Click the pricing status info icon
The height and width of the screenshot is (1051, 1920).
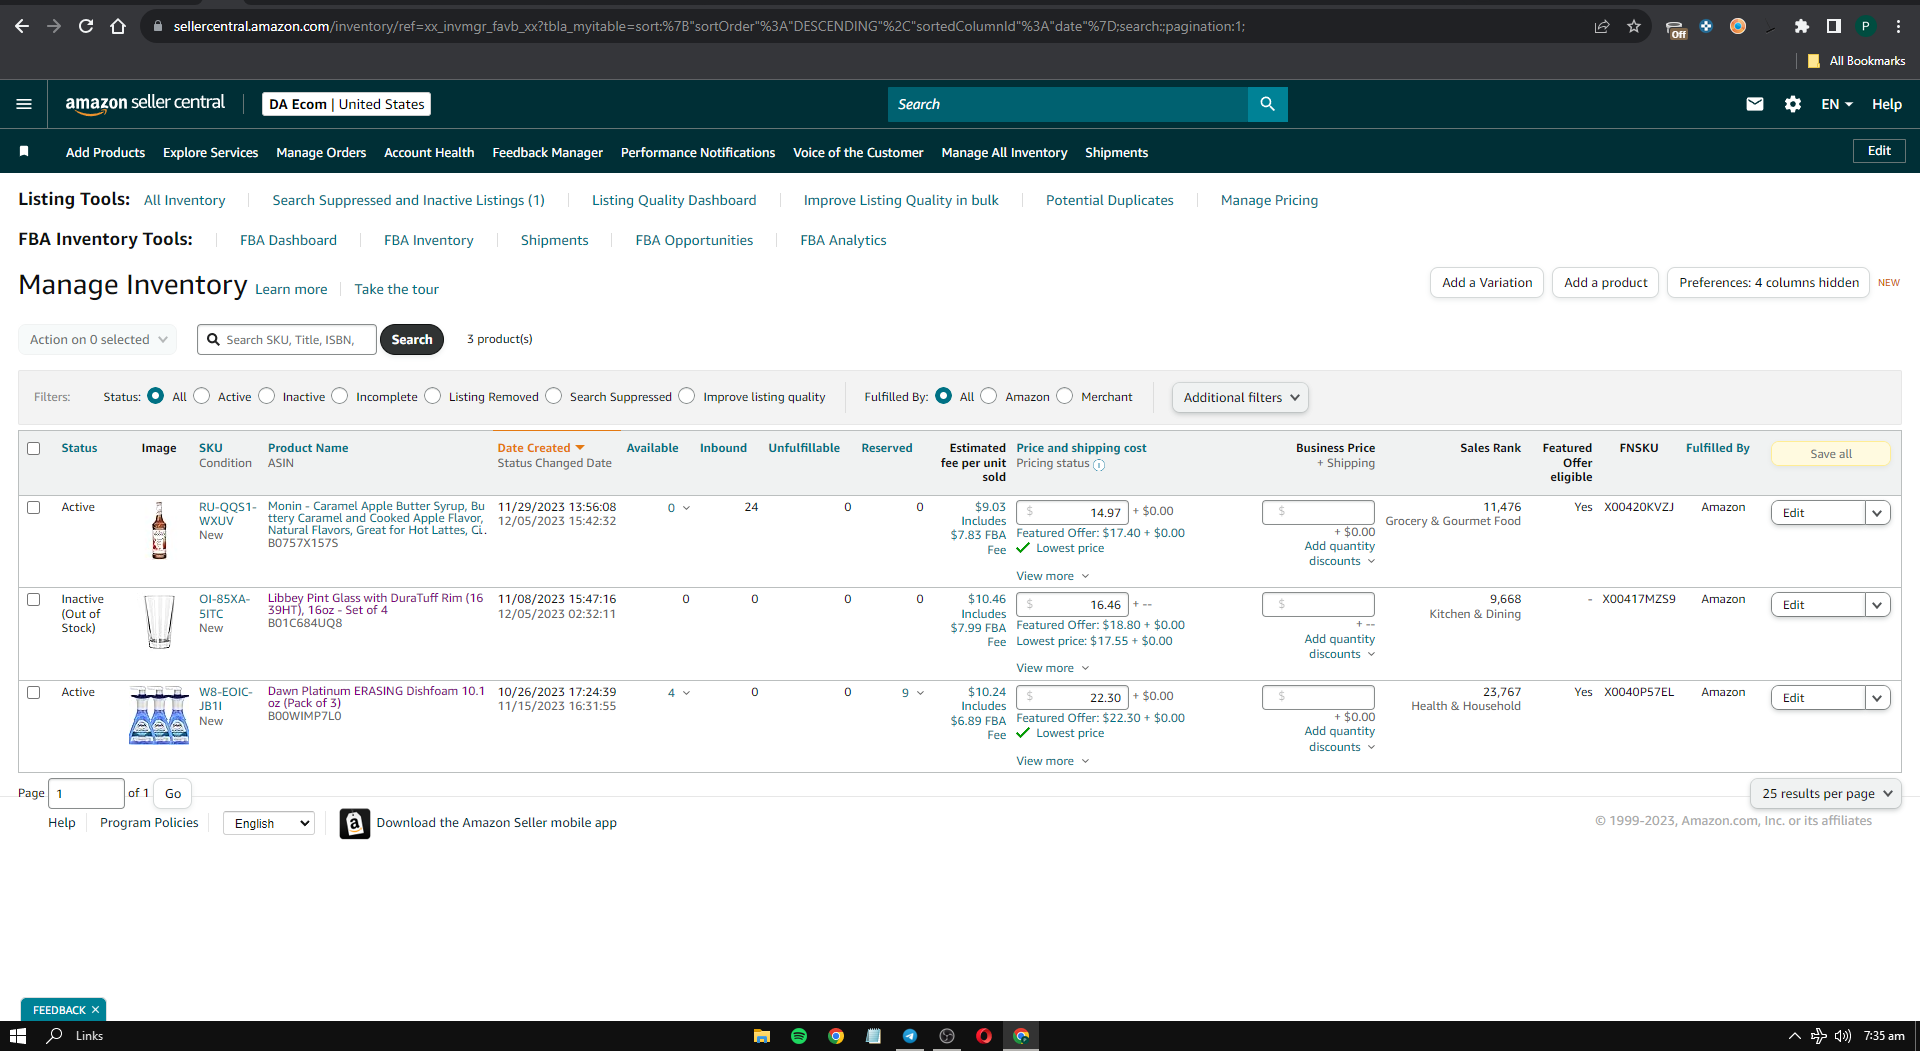point(1099,465)
